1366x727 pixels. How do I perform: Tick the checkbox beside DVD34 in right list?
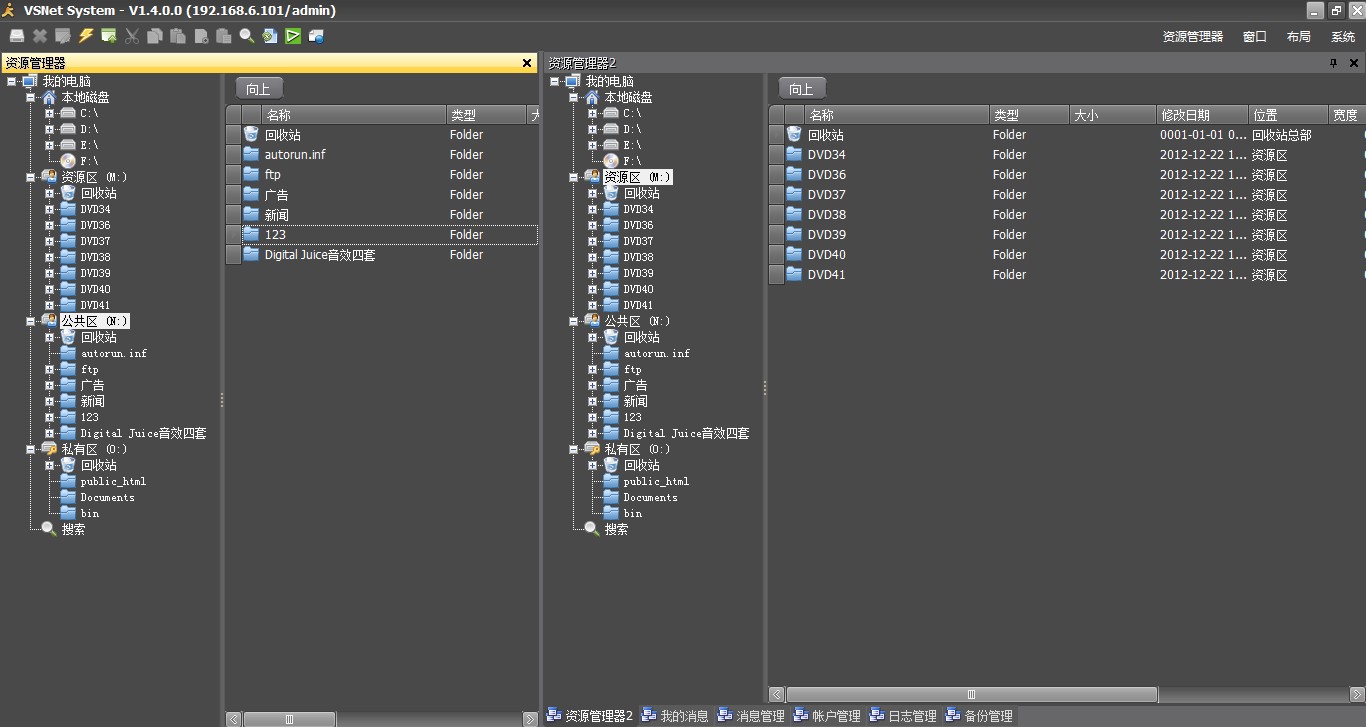tap(776, 155)
